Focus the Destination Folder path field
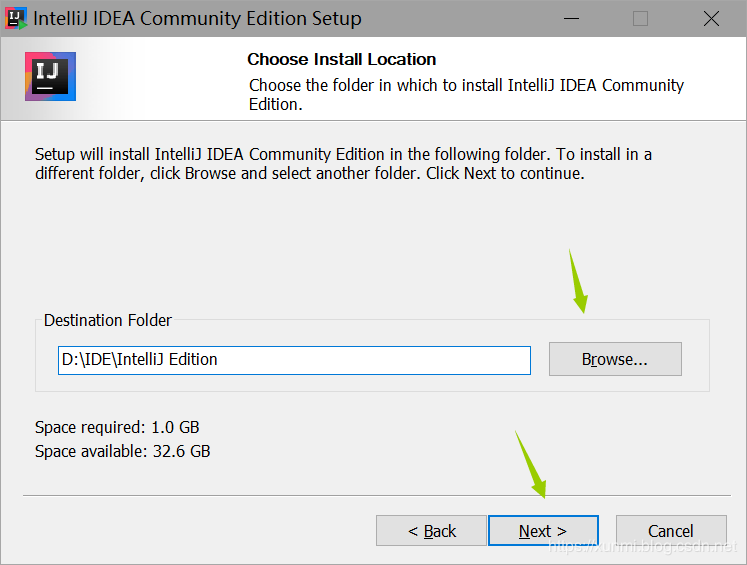The image size is (747, 565). (294, 360)
